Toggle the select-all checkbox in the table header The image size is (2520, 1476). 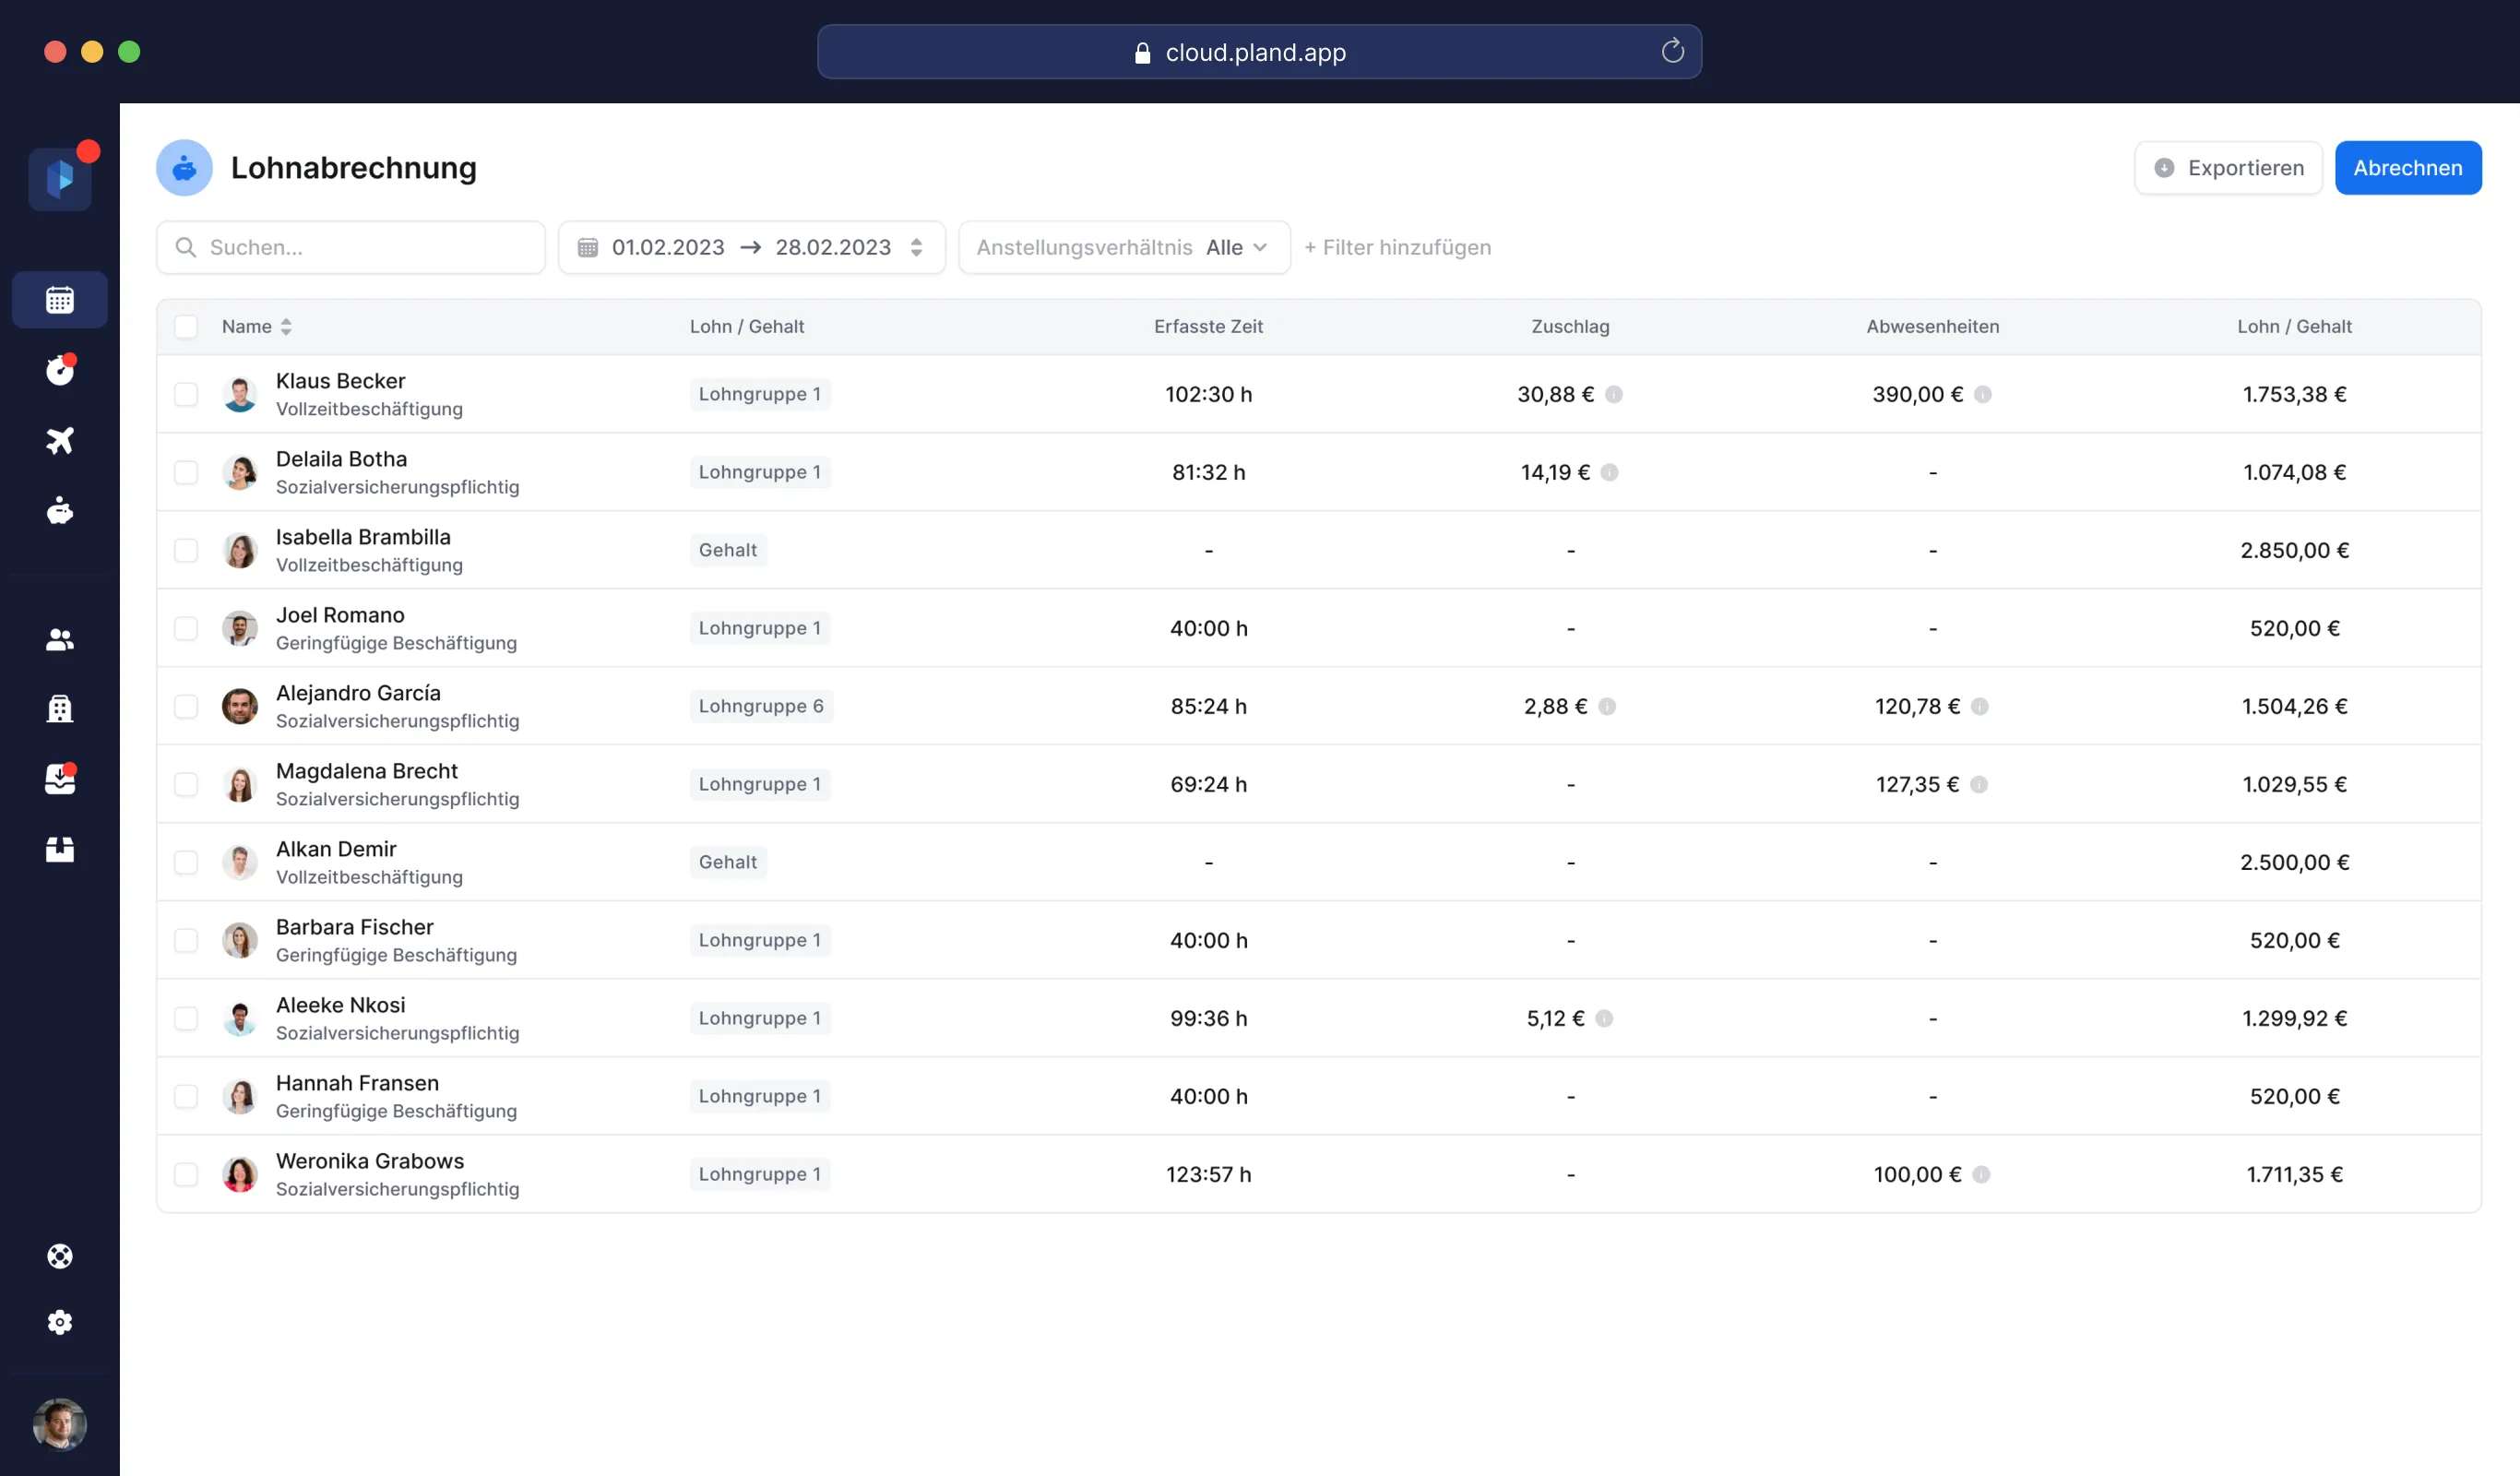coord(186,327)
